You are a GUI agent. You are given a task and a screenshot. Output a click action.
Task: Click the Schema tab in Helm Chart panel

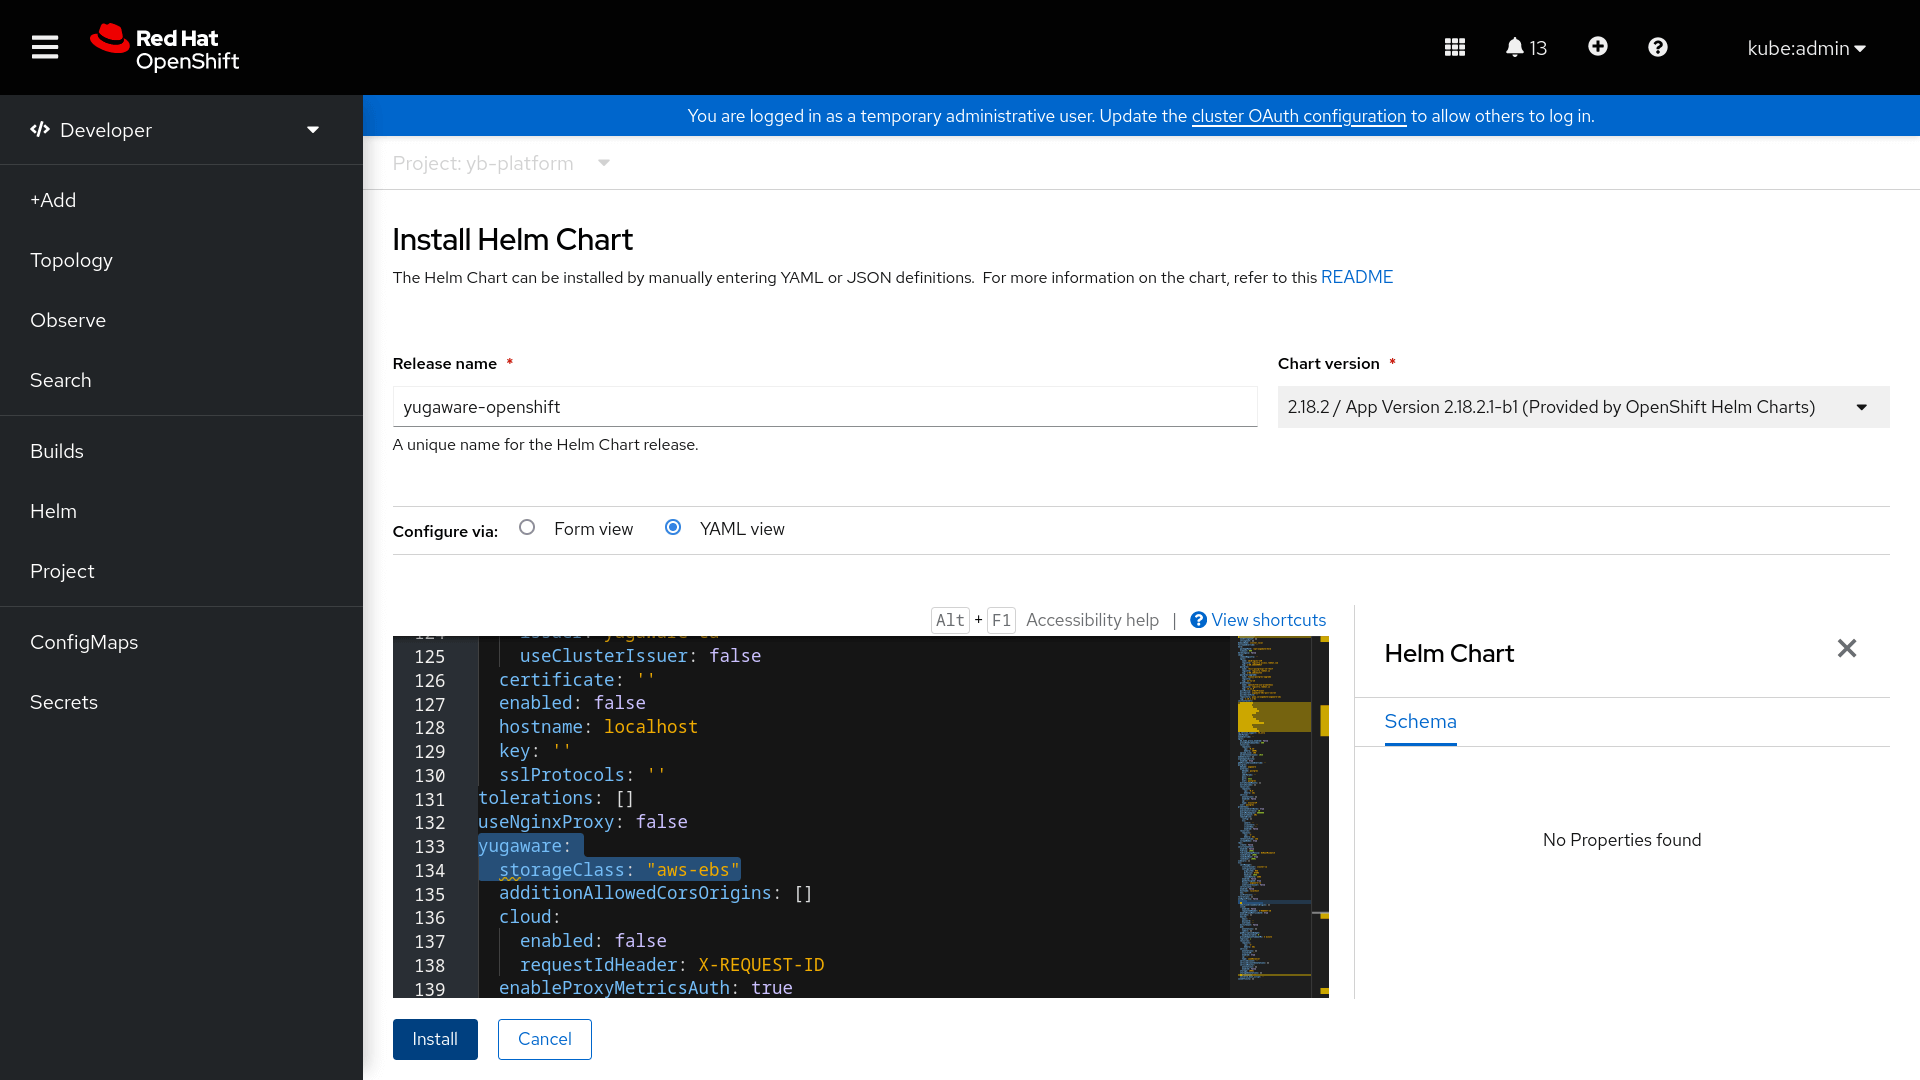(1419, 721)
